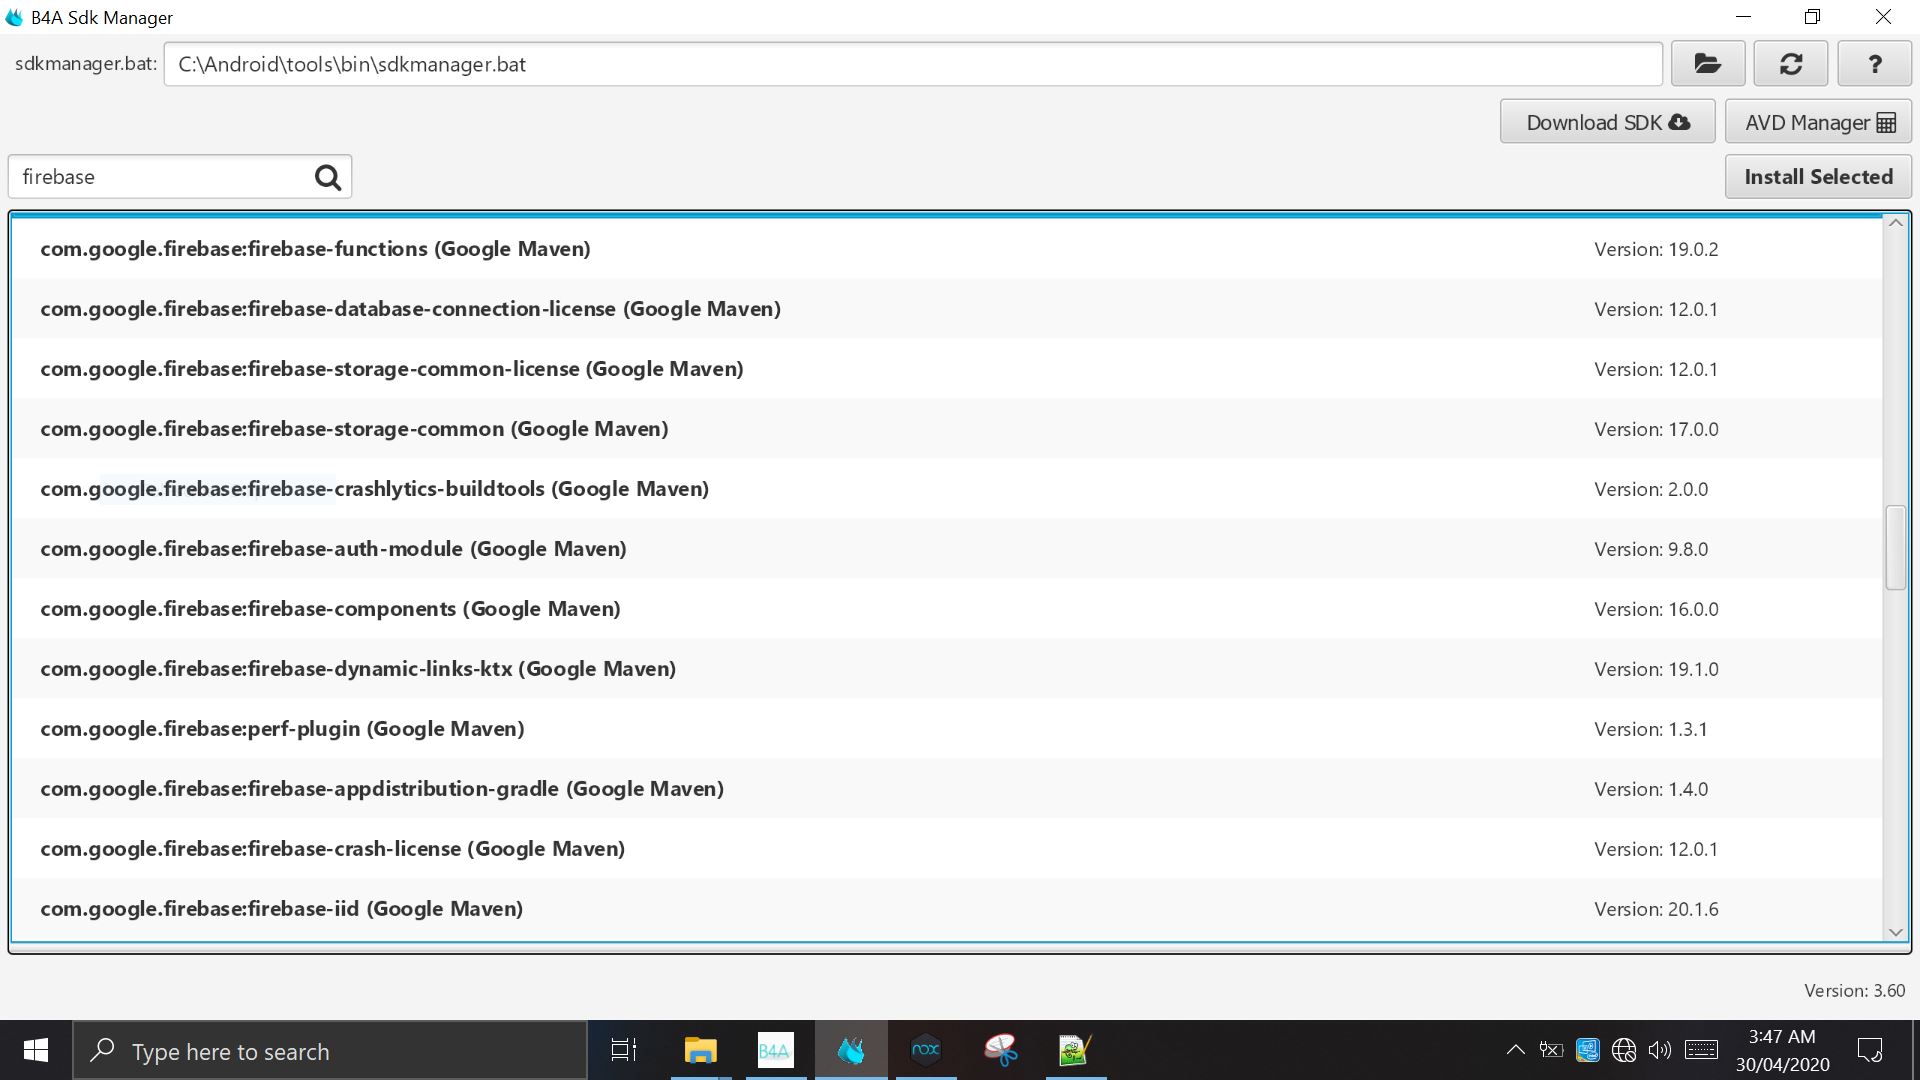The width and height of the screenshot is (1920, 1080).
Task: Click B4A Sdk Manager taskbar icon
Action: (851, 1050)
